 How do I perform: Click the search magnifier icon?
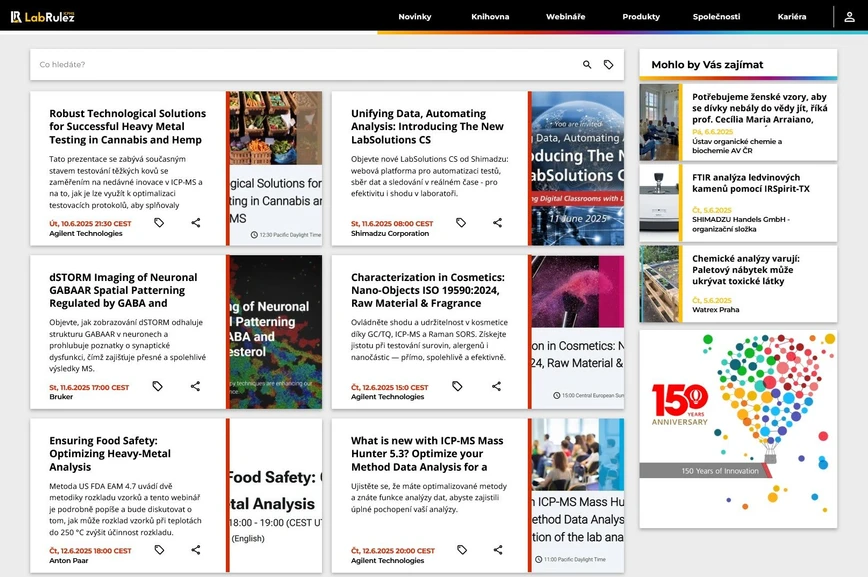[x=587, y=64]
